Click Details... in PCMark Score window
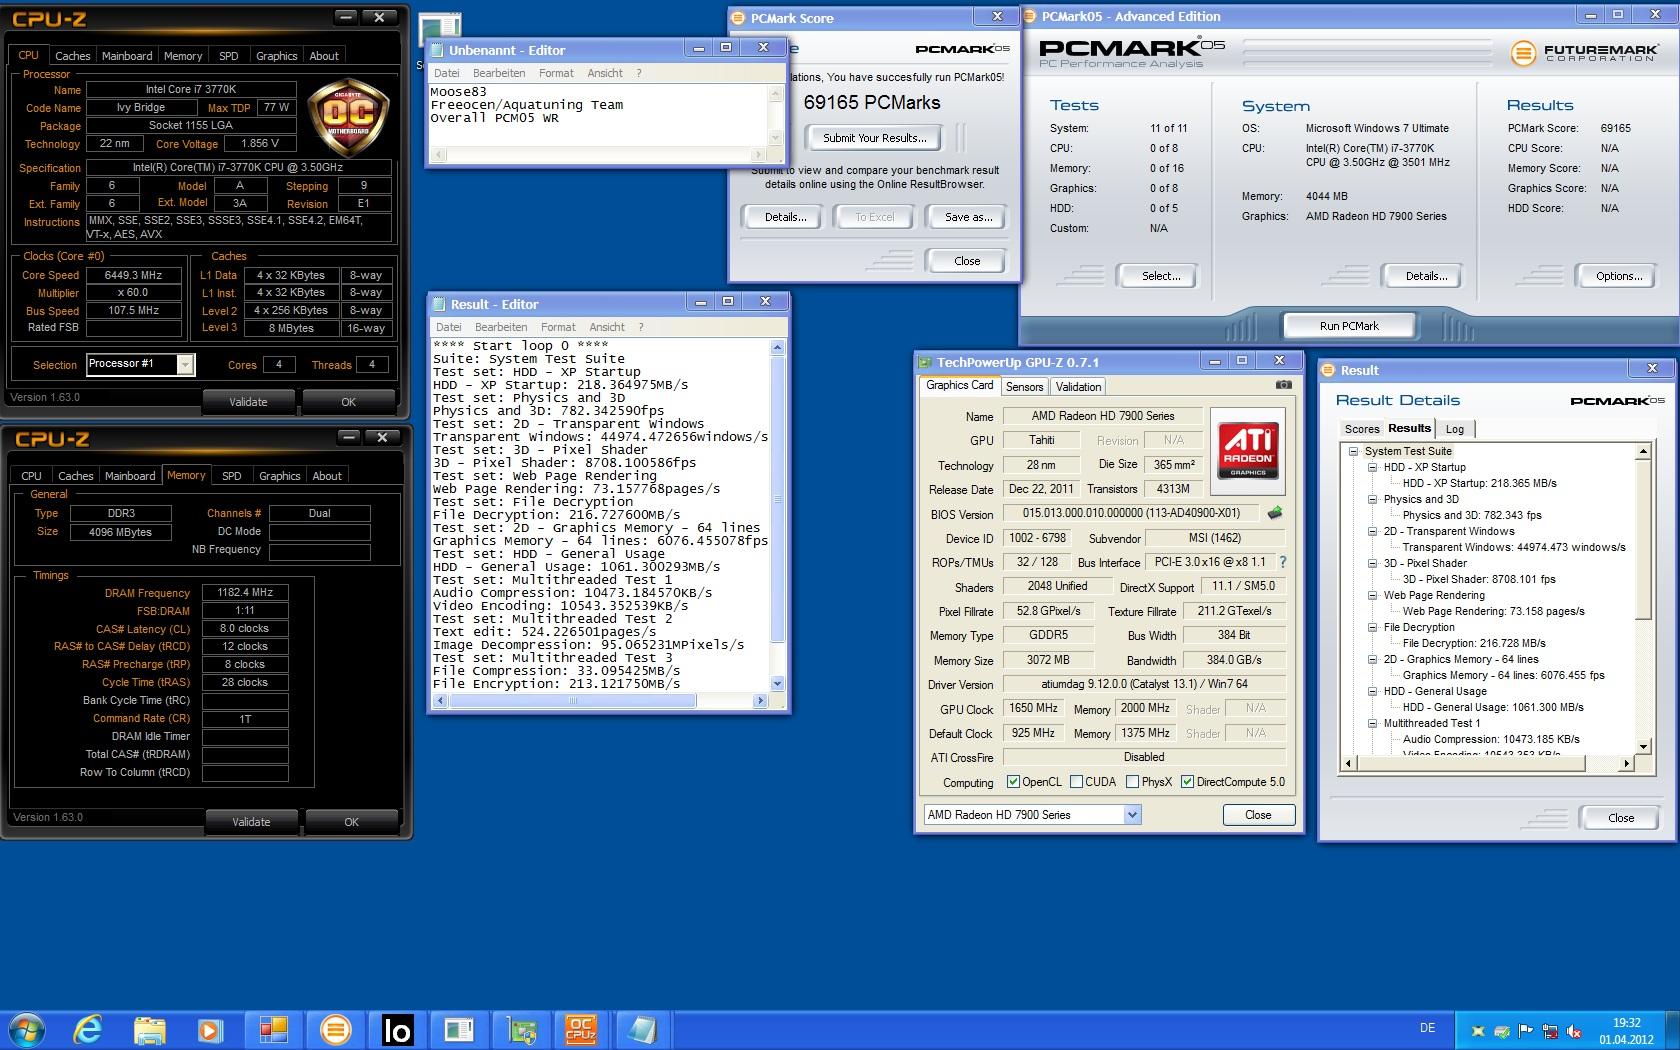Screen dimensions: 1680x1050 point(786,217)
